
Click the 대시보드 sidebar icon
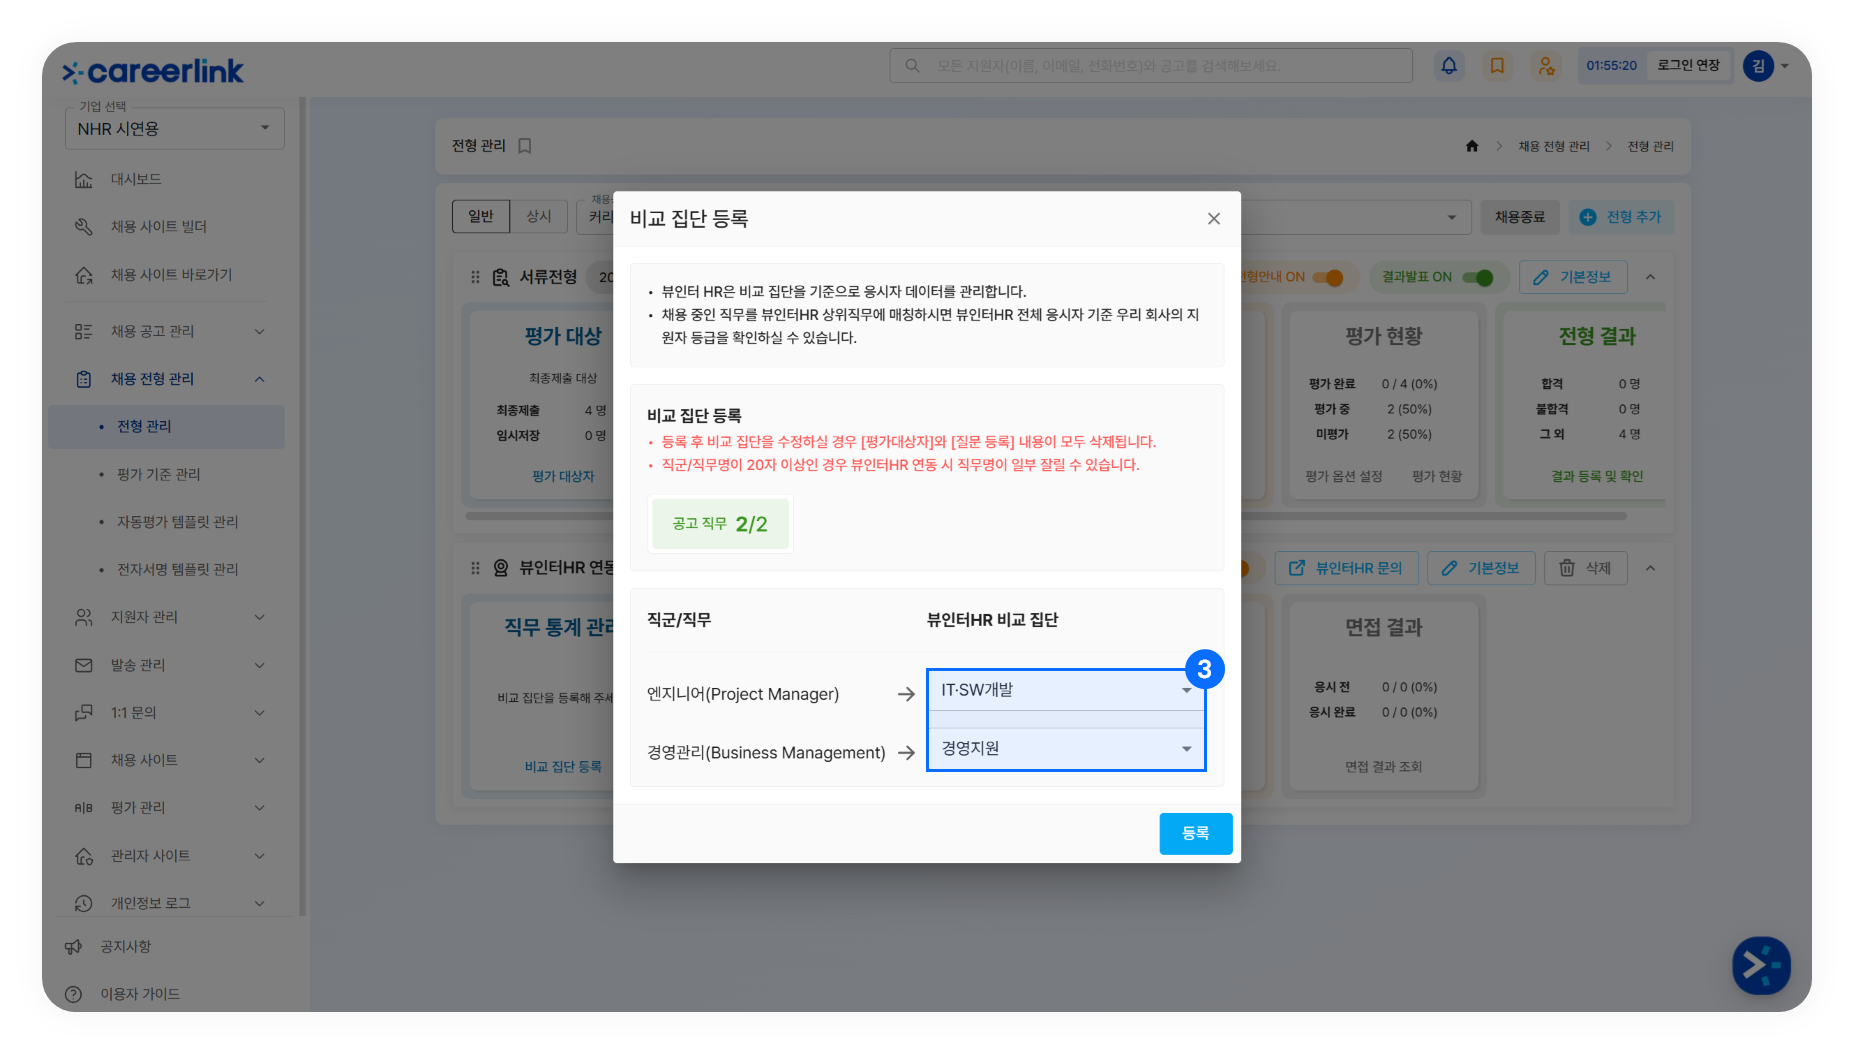point(84,179)
